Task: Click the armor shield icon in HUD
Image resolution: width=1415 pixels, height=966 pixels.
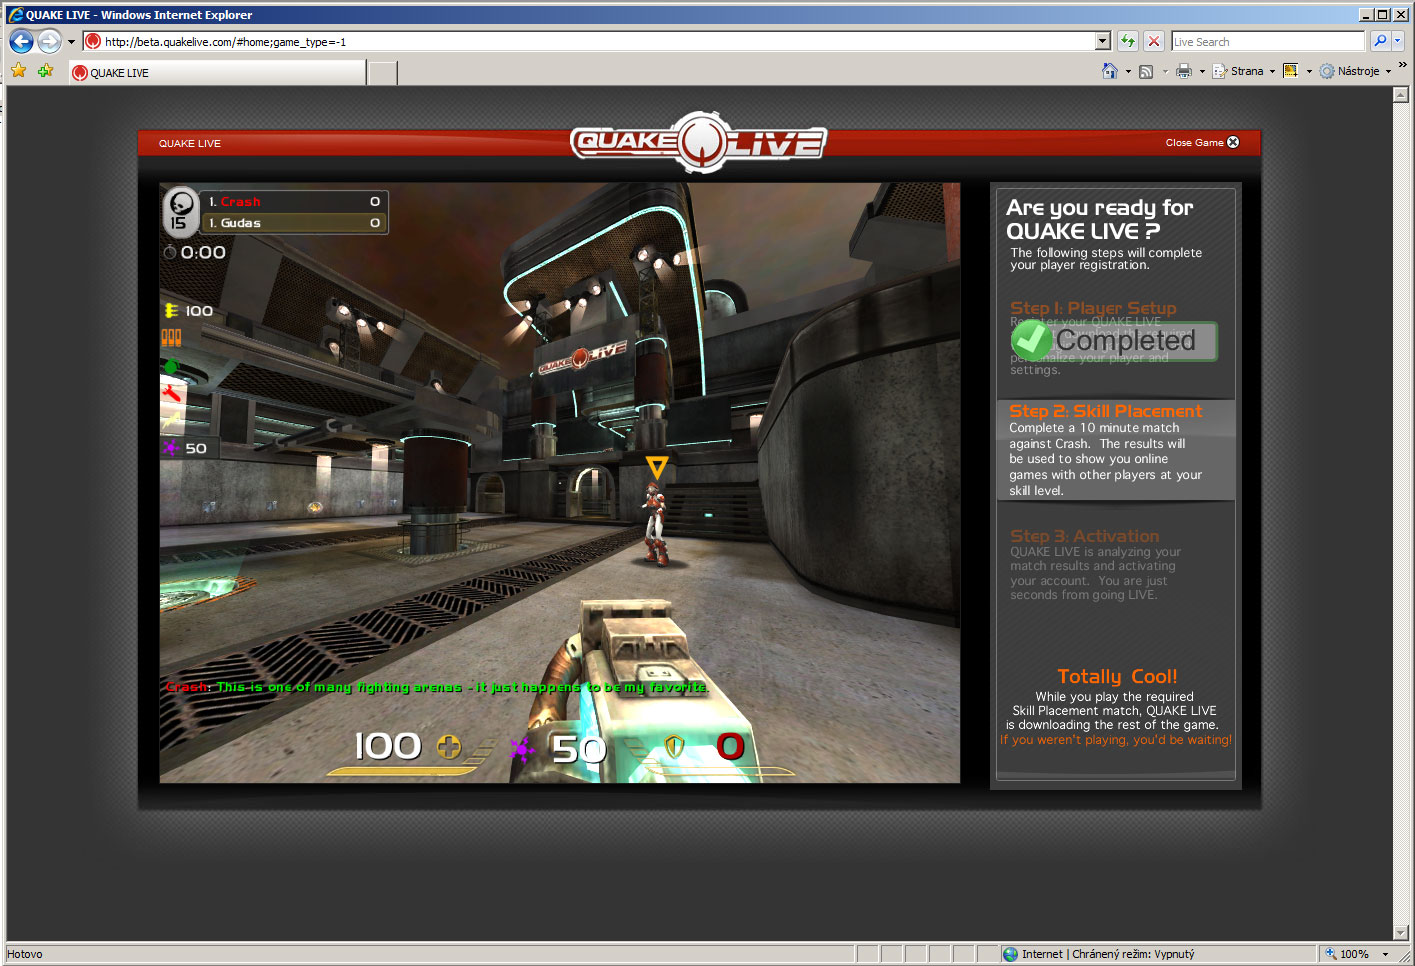Action: click(674, 746)
